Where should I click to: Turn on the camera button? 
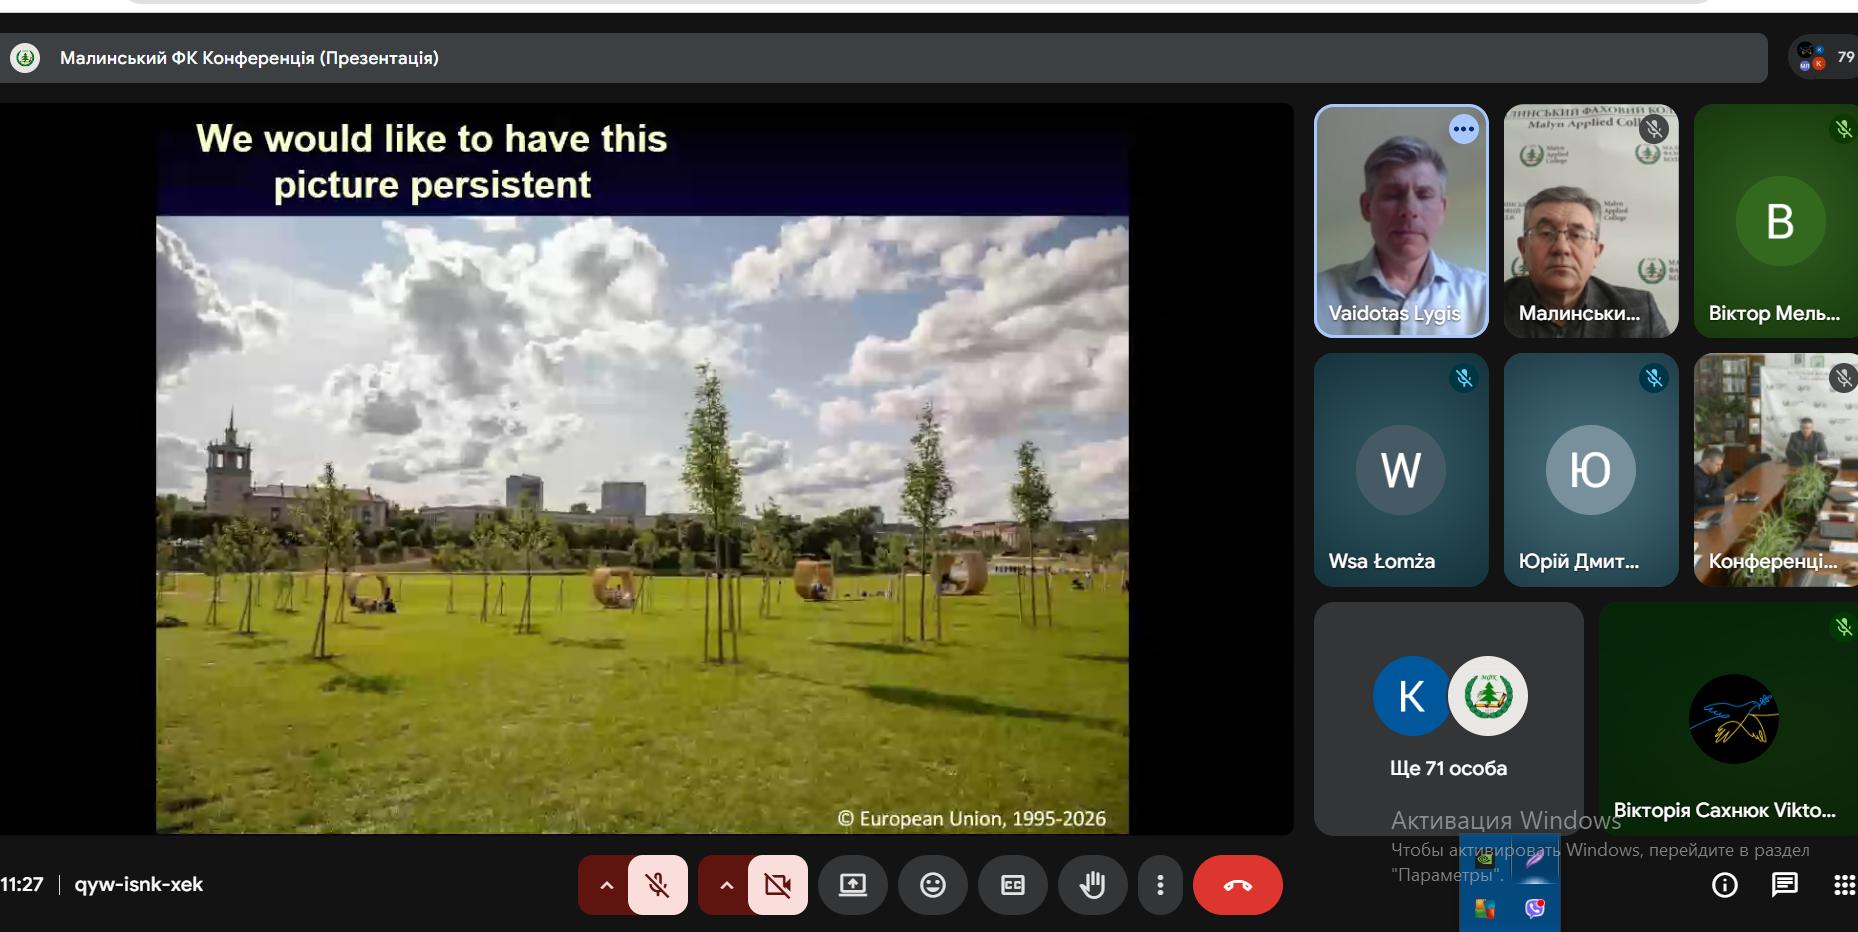pos(777,885)
